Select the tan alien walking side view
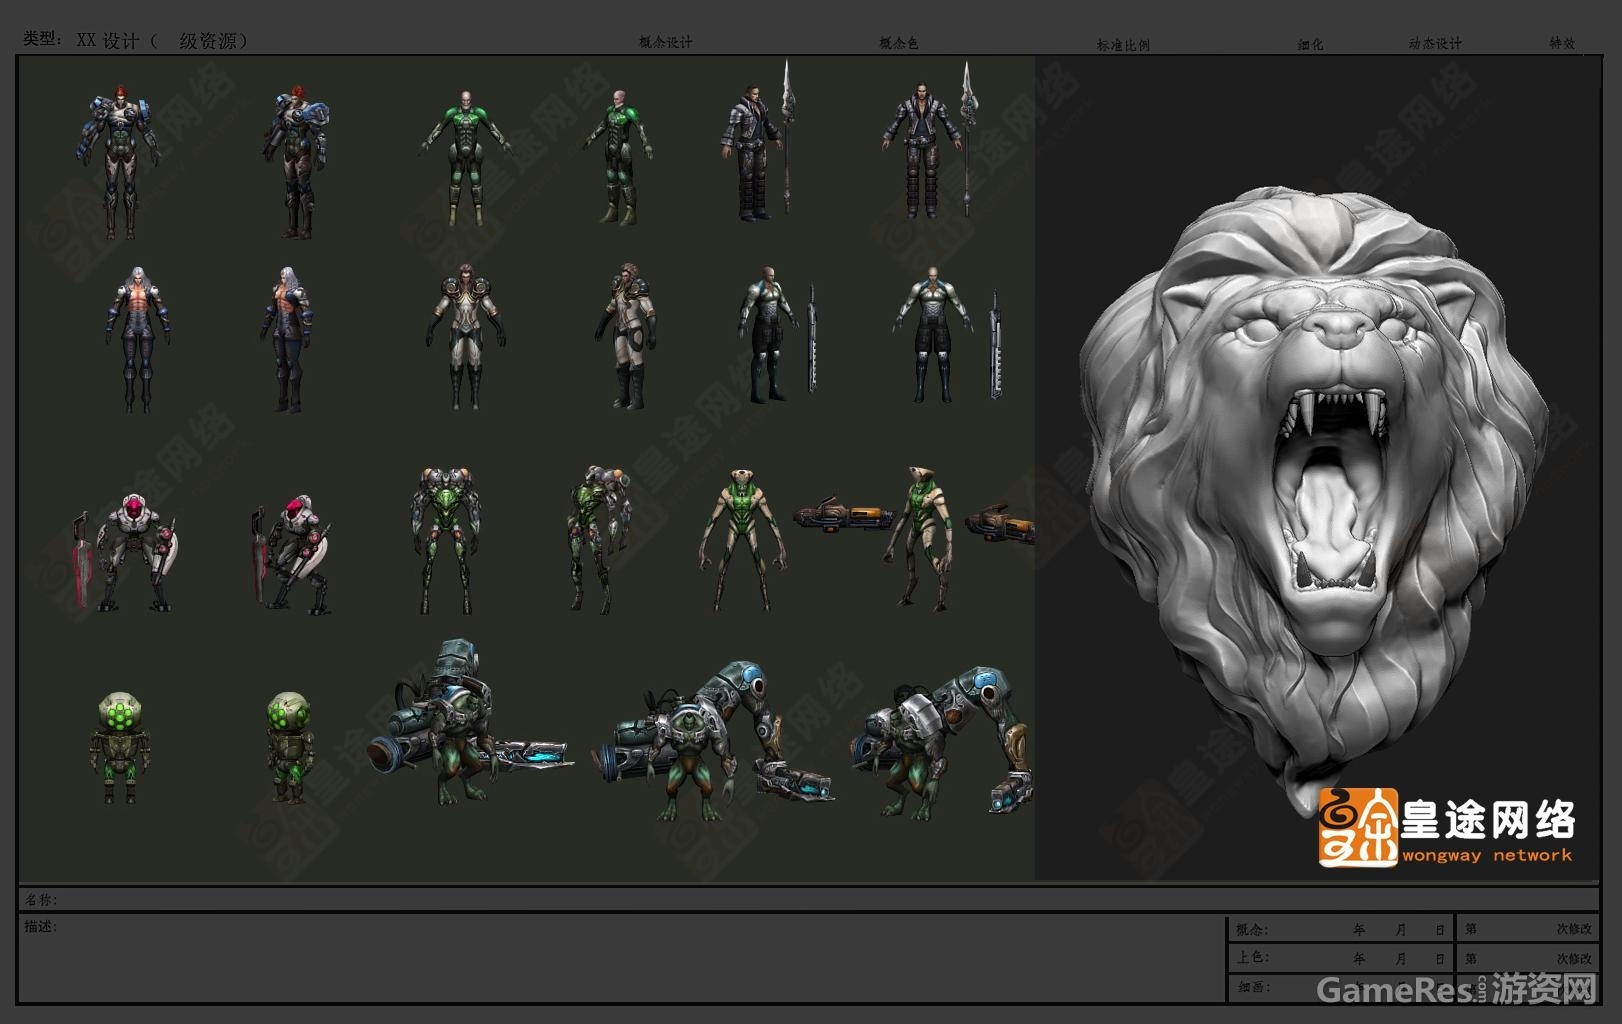The image size is (1622, 1024). coord(921,540)
